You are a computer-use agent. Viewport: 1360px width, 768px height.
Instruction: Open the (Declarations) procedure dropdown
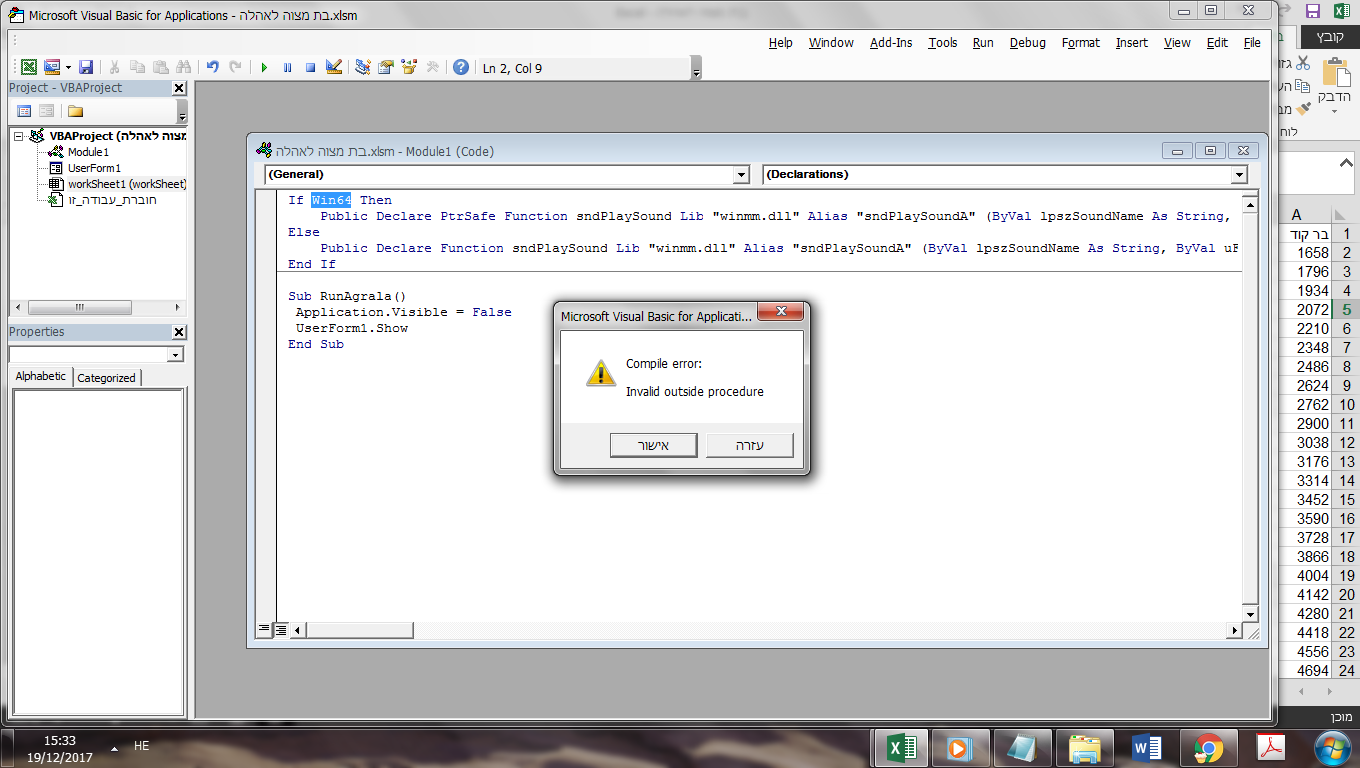pos(1239,175)
